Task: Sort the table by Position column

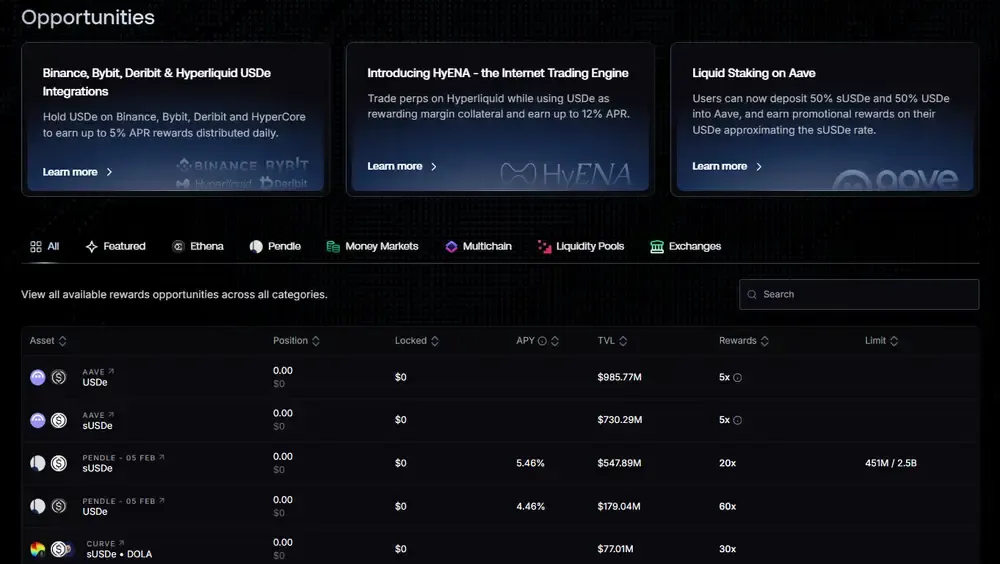Action: click(316, 341)
